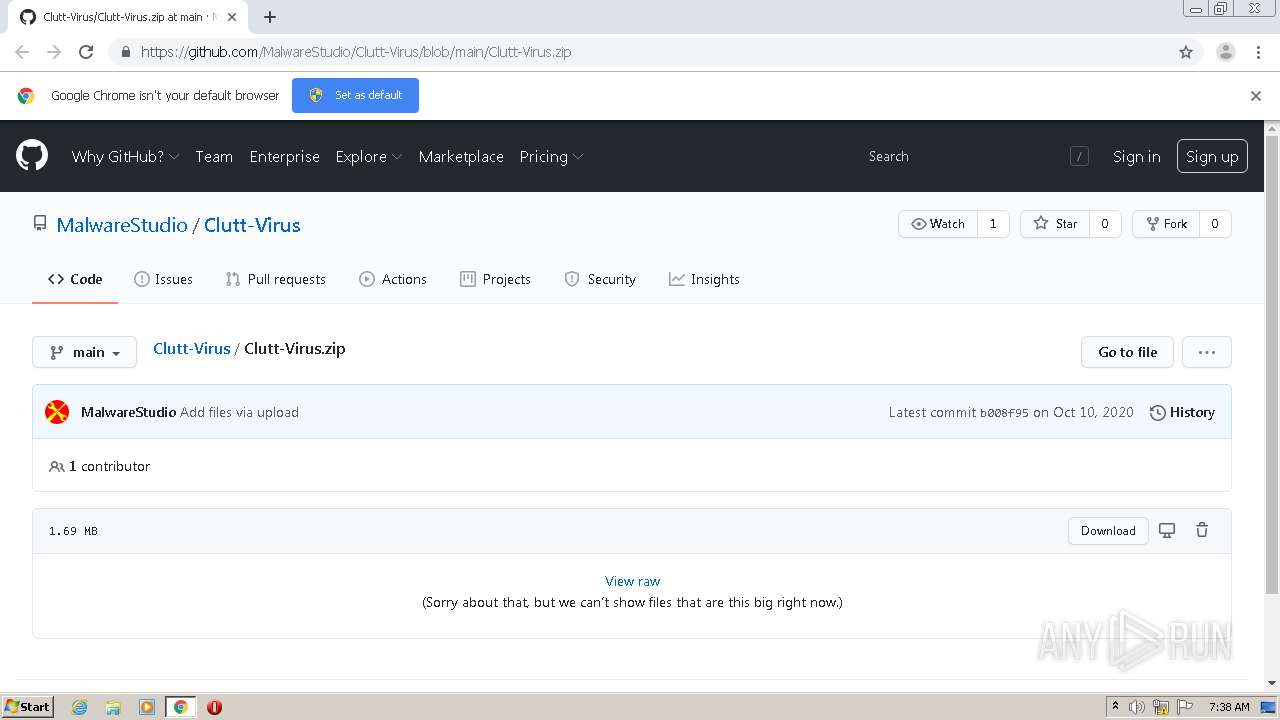Open Pull requests tab

click(x=276, y=279)
